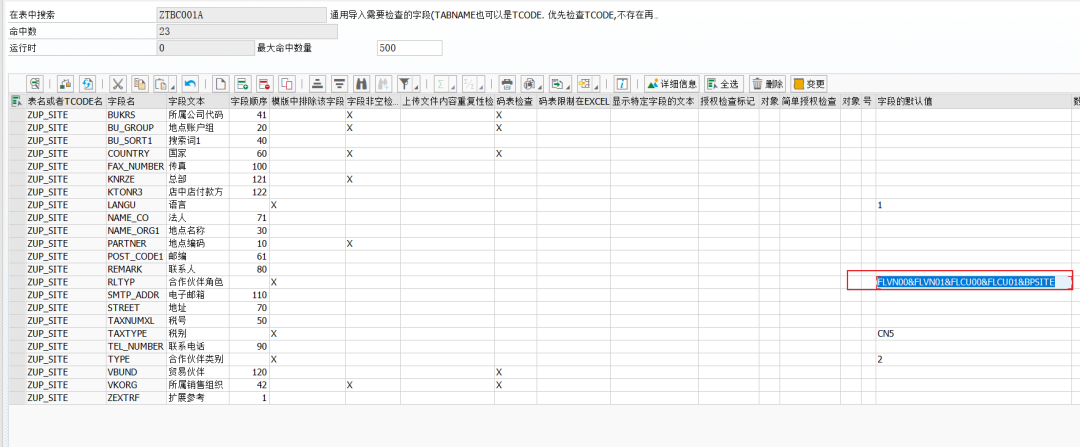This screenshot has height=447, width=1080.
Task: Click the blue information icon
Action: pyautogui.click(x=622, y=84)
